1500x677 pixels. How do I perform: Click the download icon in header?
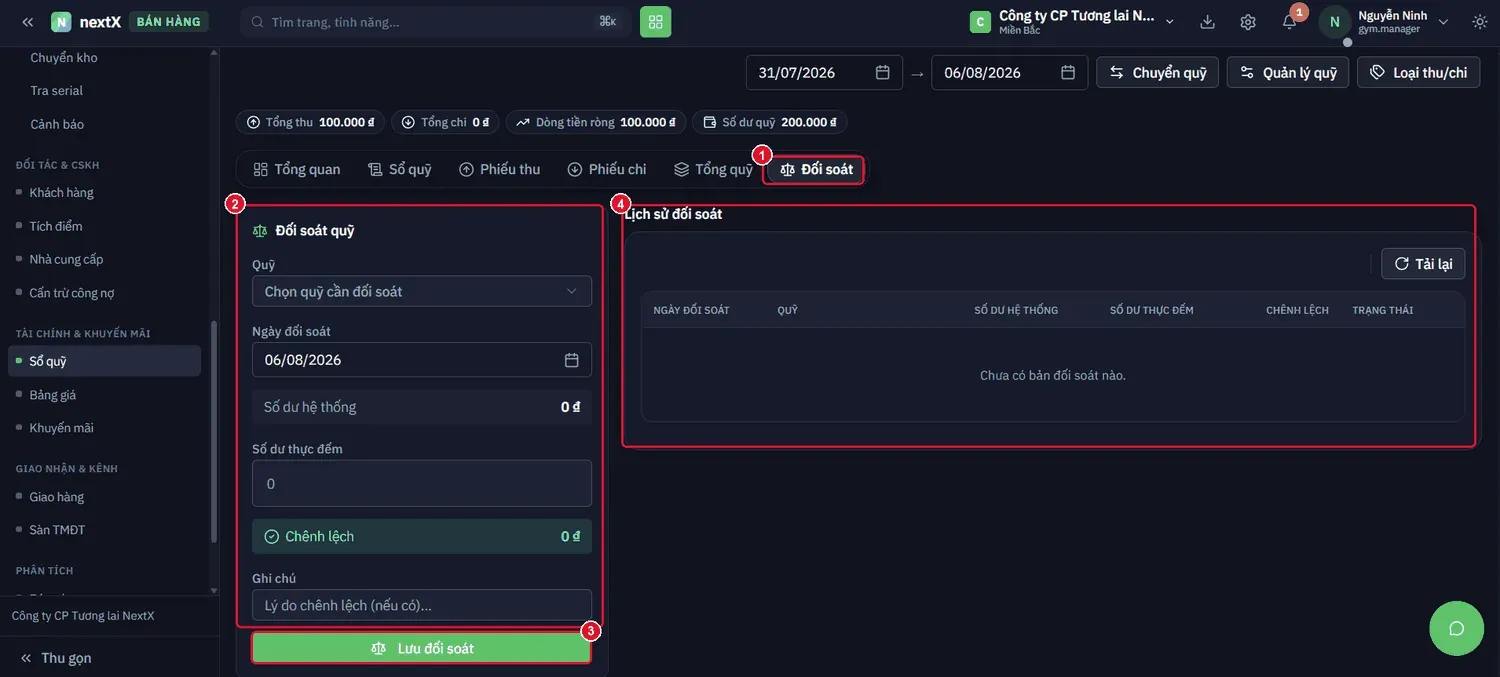1207,21
